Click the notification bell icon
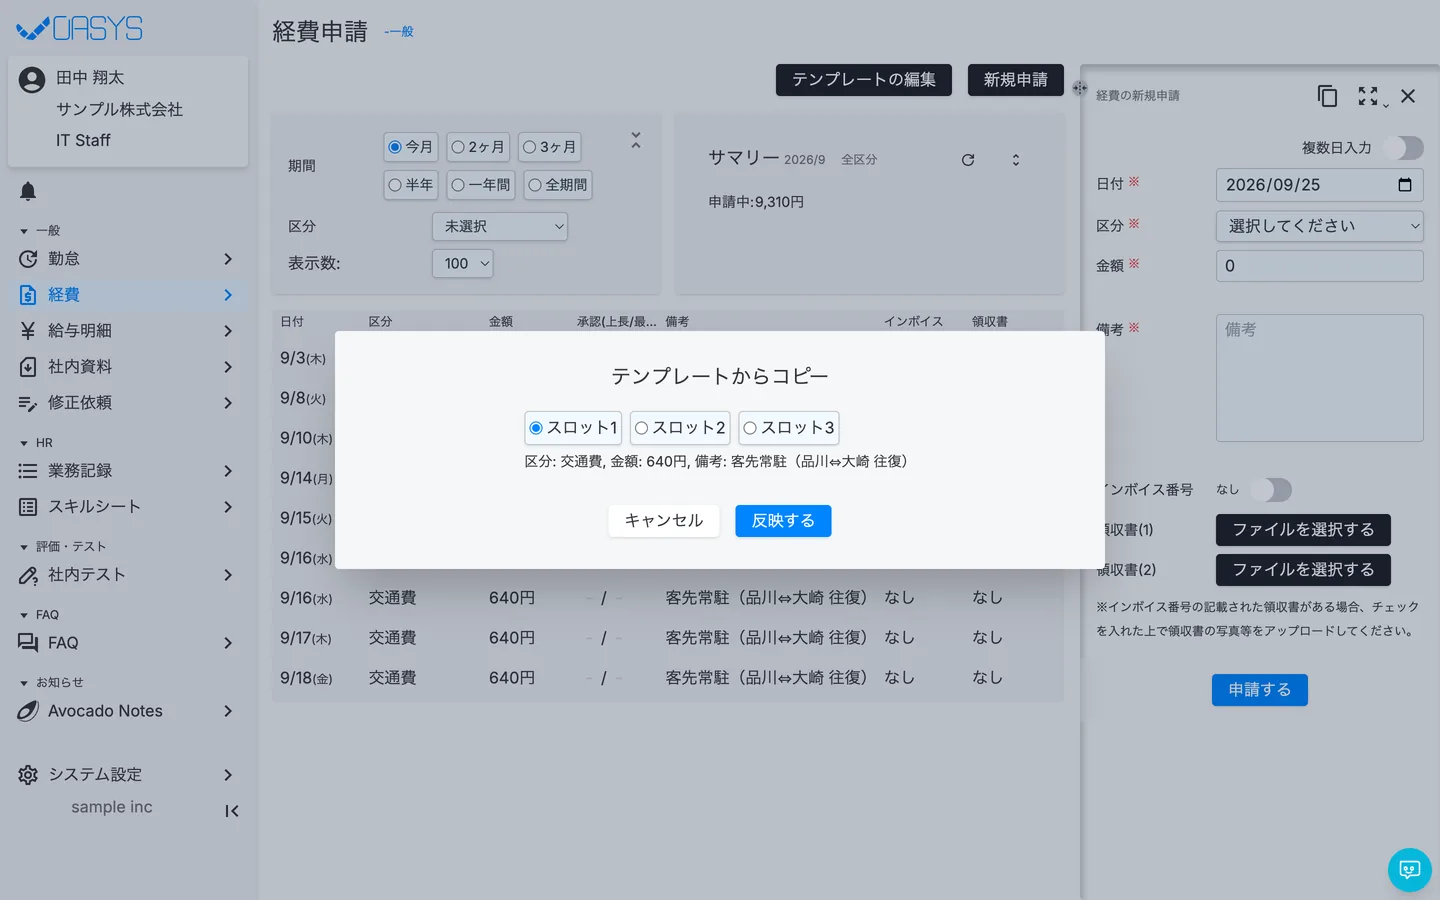Viewport: 1440px width, 900px height. (28, 191)
